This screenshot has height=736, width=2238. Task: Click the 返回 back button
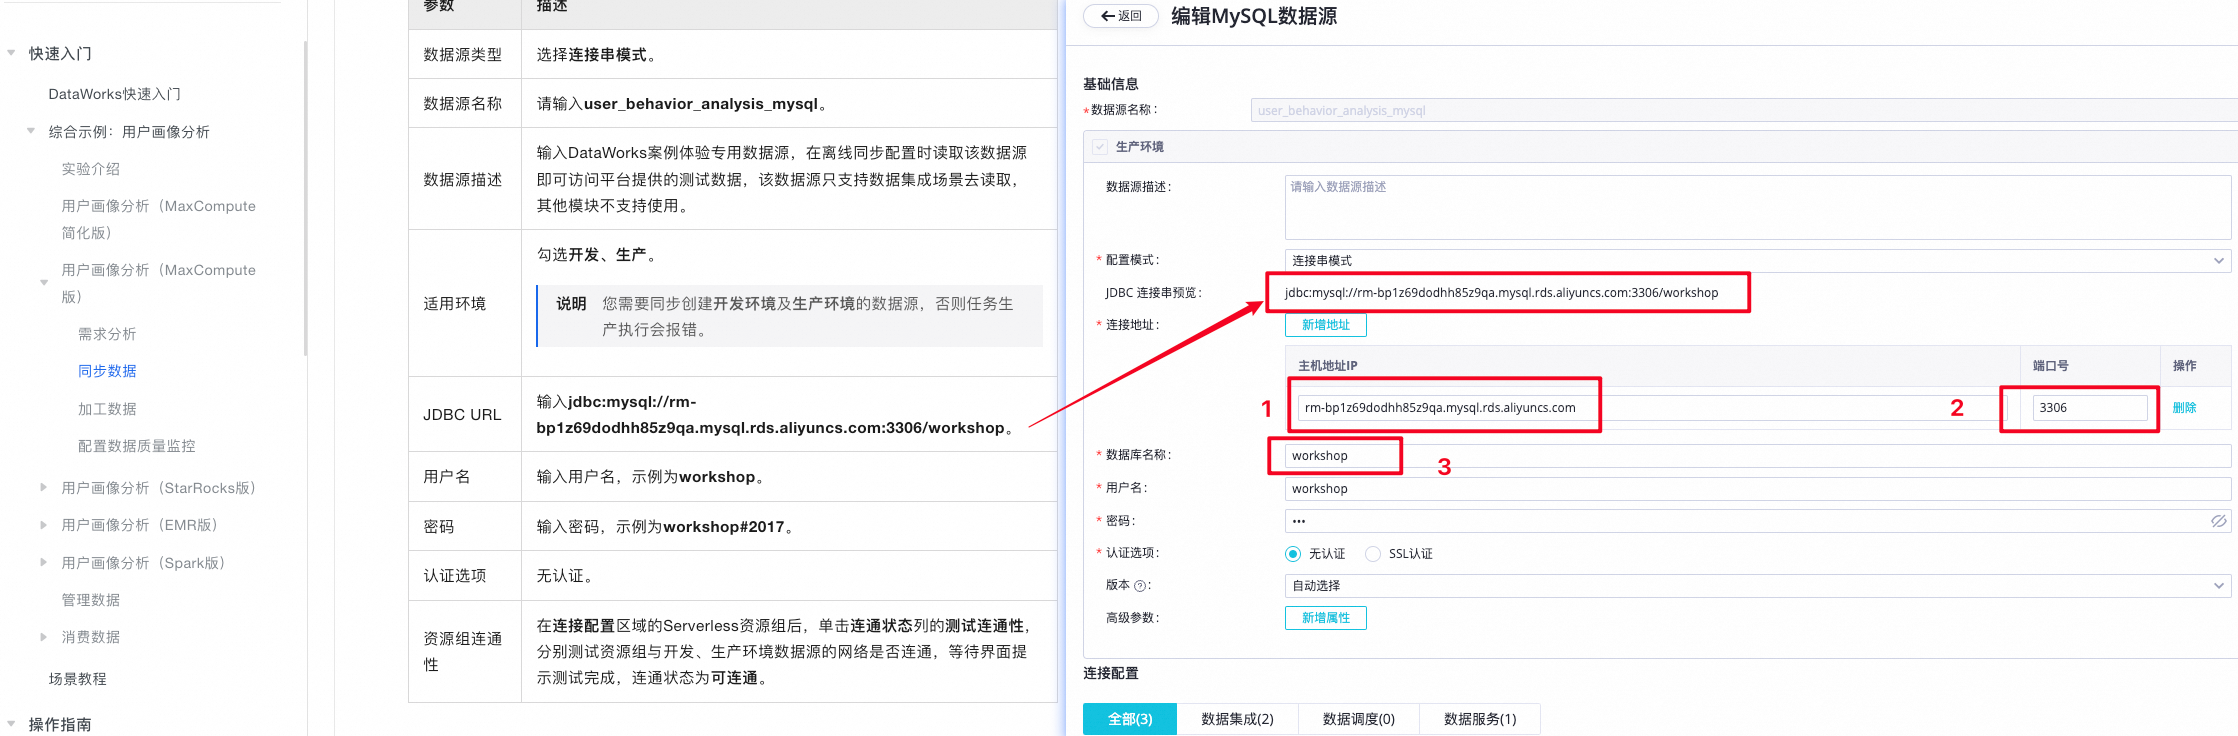(1121, 16)
